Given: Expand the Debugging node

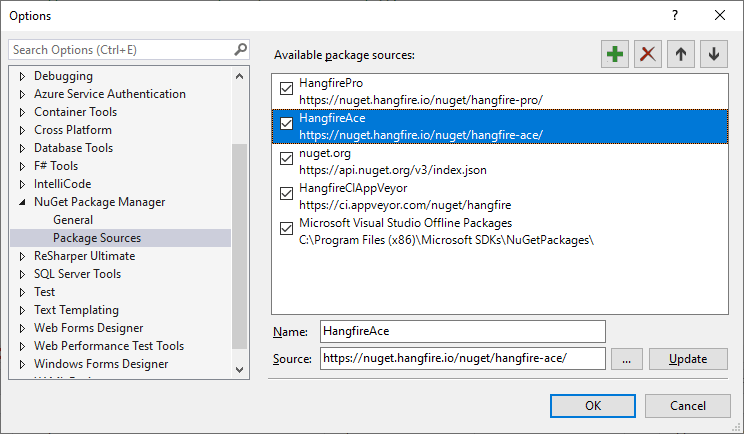Looking at the screenshot, I should click(22, 76).
